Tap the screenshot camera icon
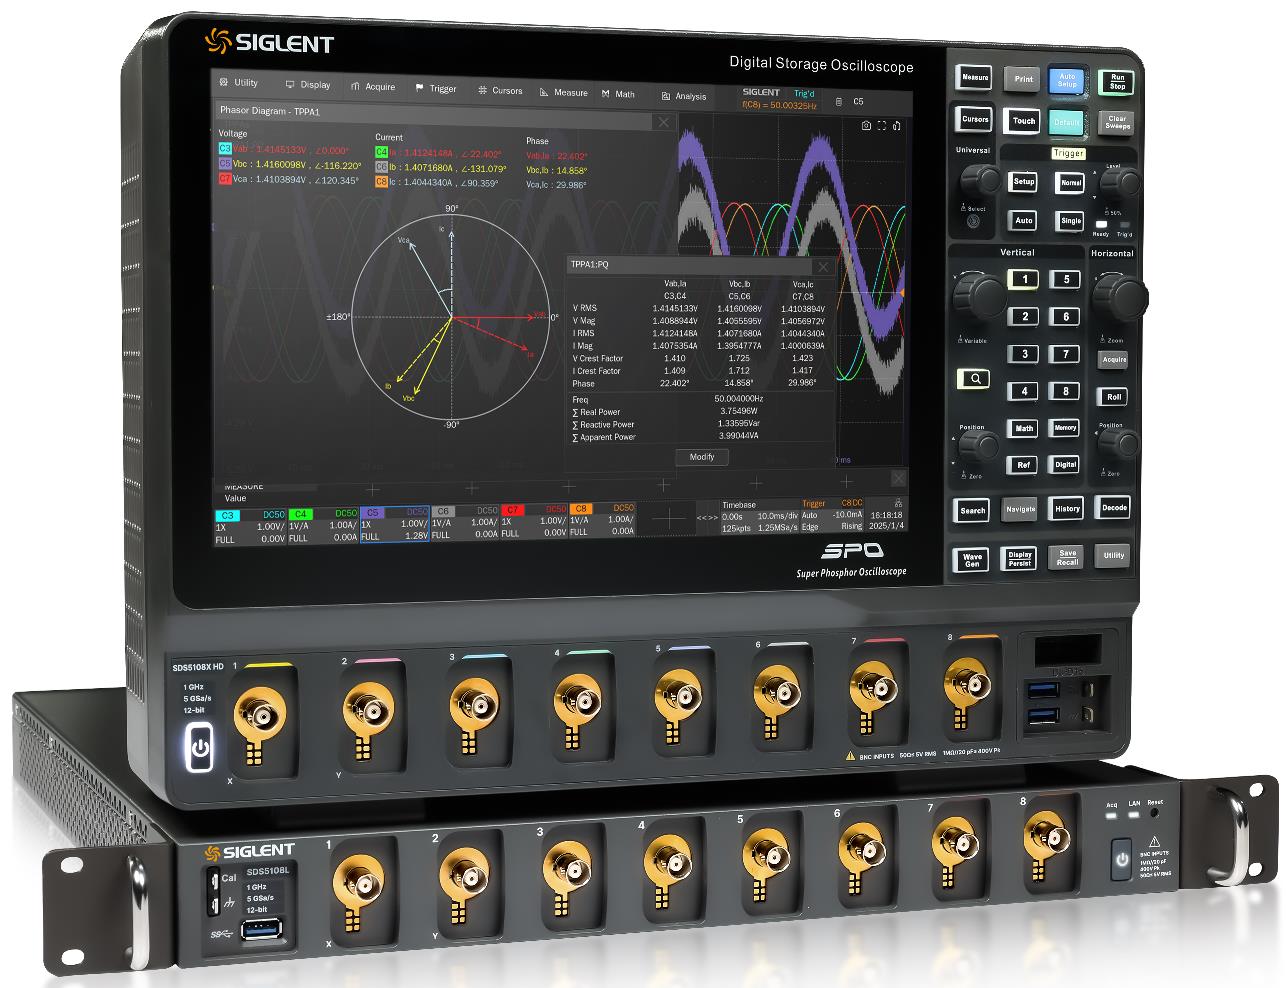The image size is (1287, 988). (865, 126)
